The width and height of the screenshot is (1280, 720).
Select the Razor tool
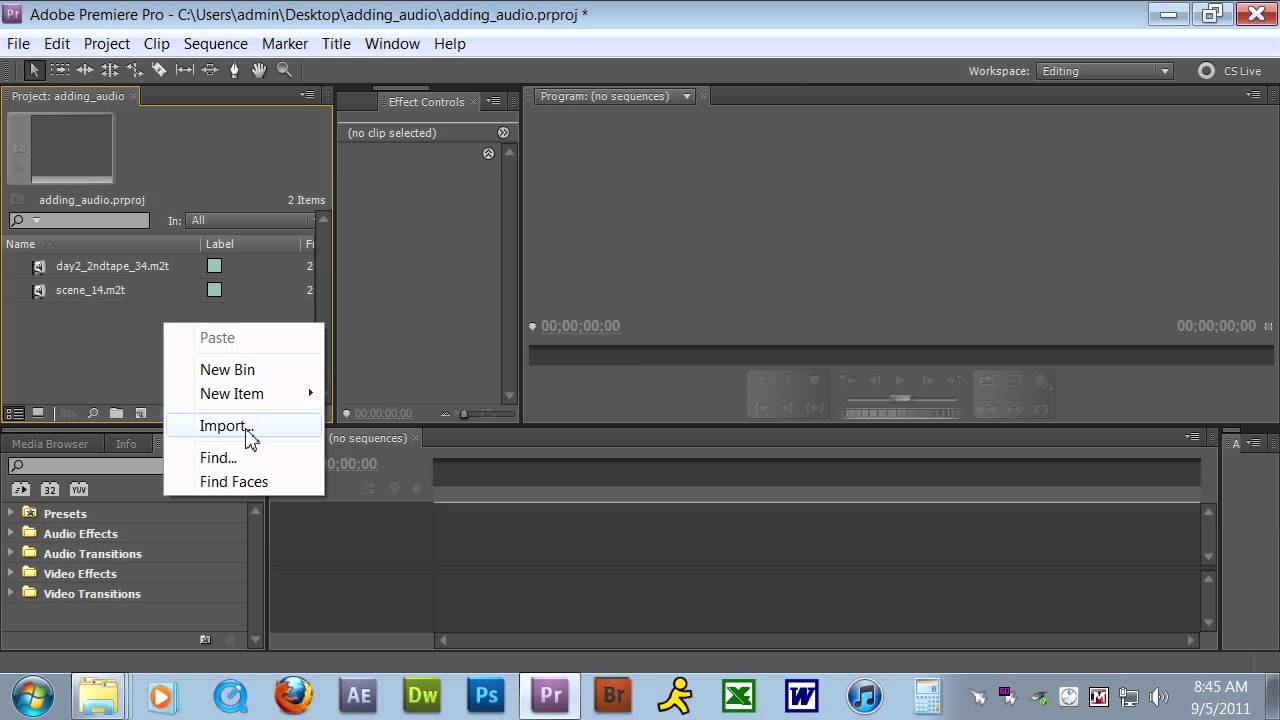(x=159, y=70)
